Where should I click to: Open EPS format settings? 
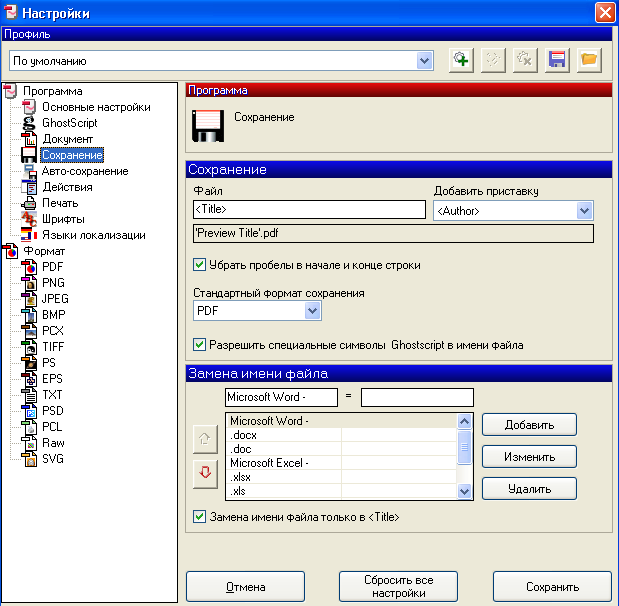52,379
